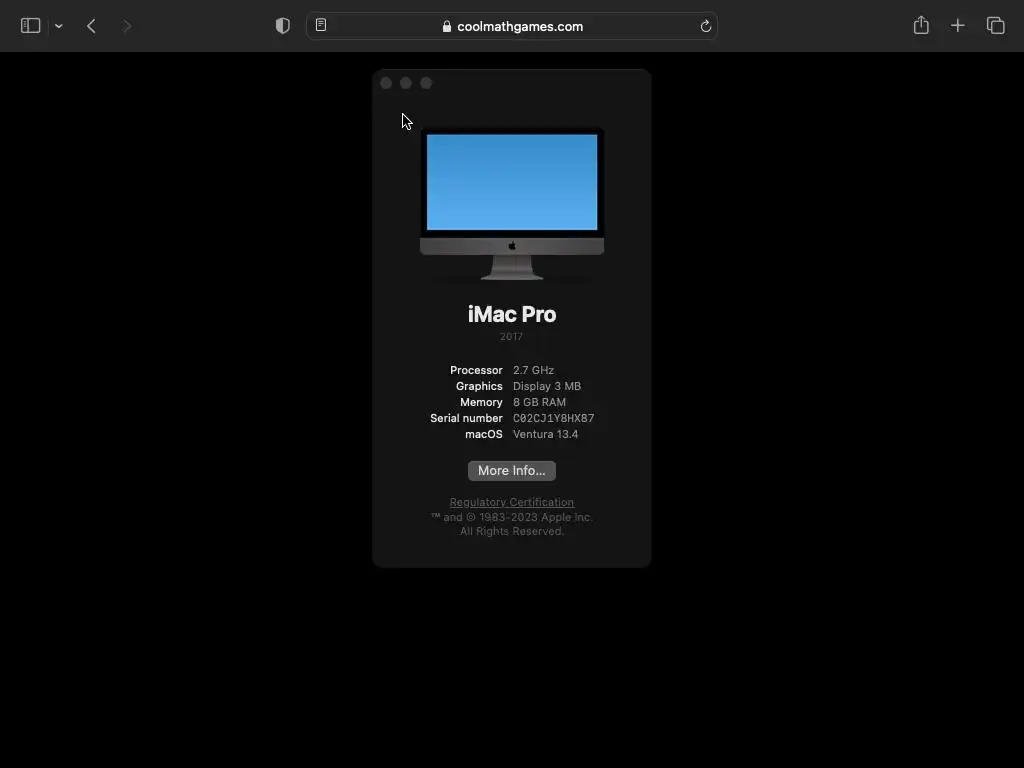
Task: Open the Regulatory Certification link
Action: coord(512,502)
